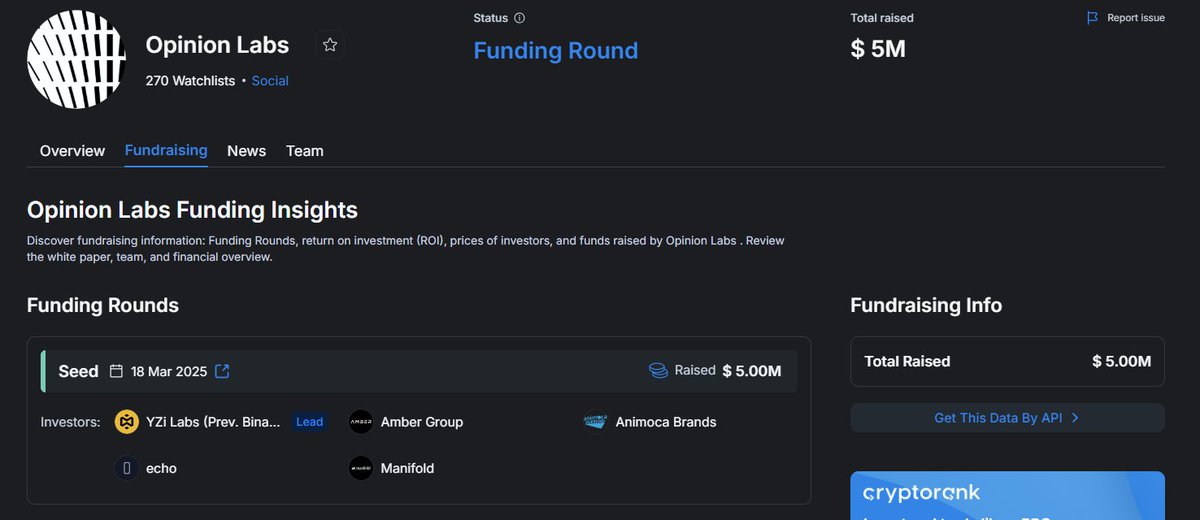Open the Social category link
Image resolution: width=1200 pixels, height=520 pixels.
pyautogui.click(x=270, y=80)
